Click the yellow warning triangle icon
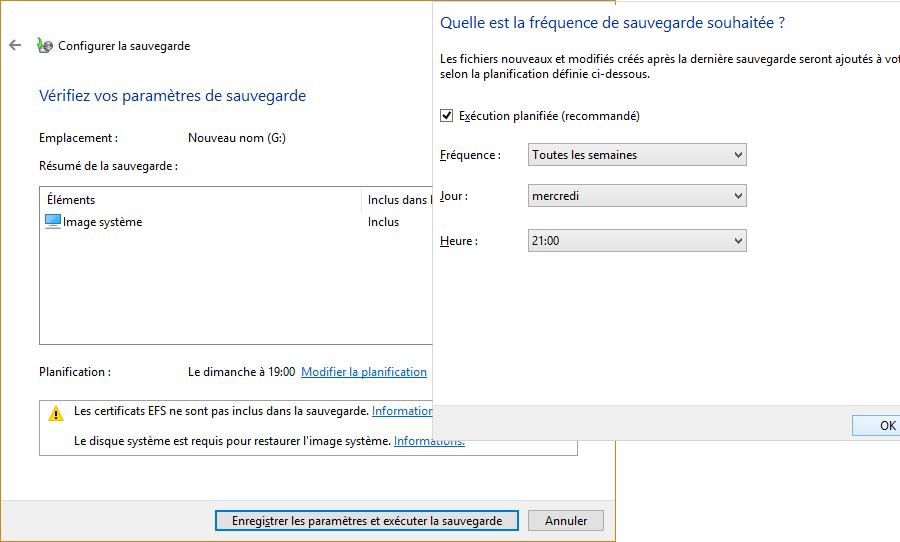This screenshot has width=900, height=542. (56, 412)
